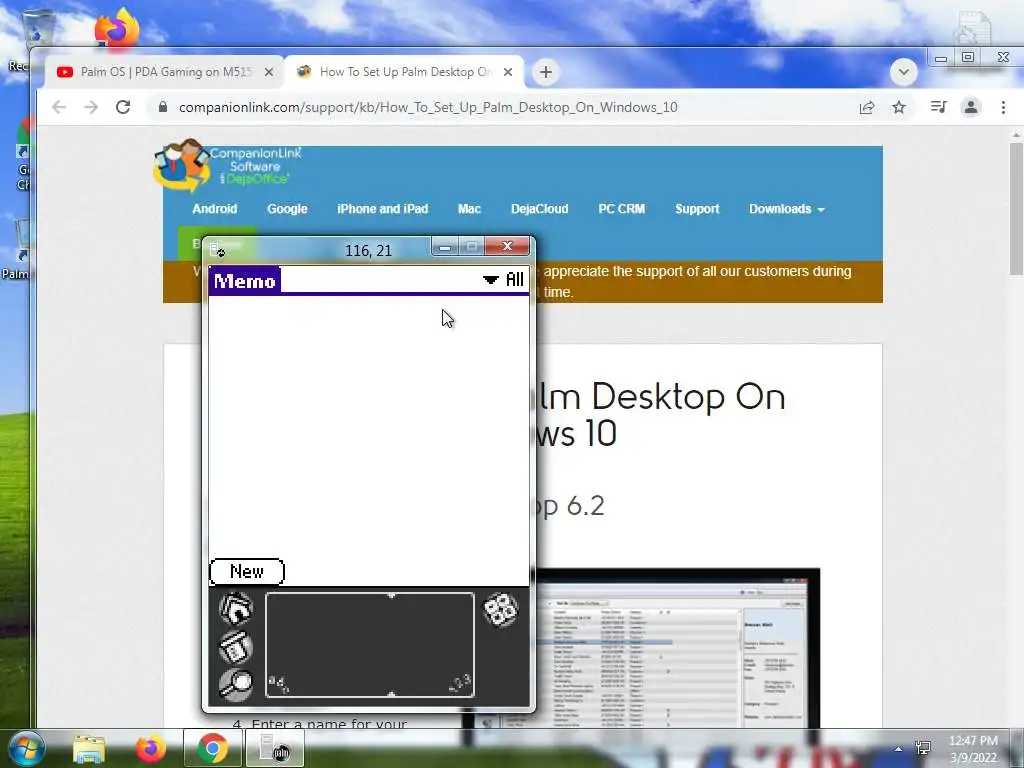Click the page vertical scrollbar thumb

pyautogui.click(x=1016, y=209)
